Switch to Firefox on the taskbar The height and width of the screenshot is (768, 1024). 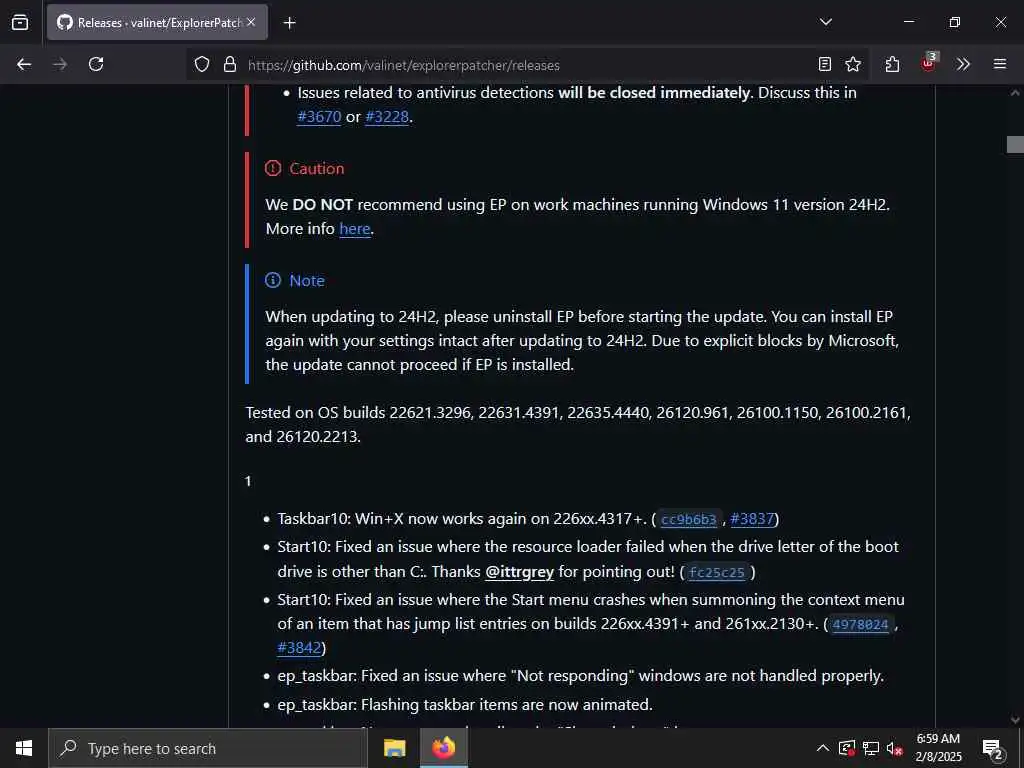coord(443,748)
